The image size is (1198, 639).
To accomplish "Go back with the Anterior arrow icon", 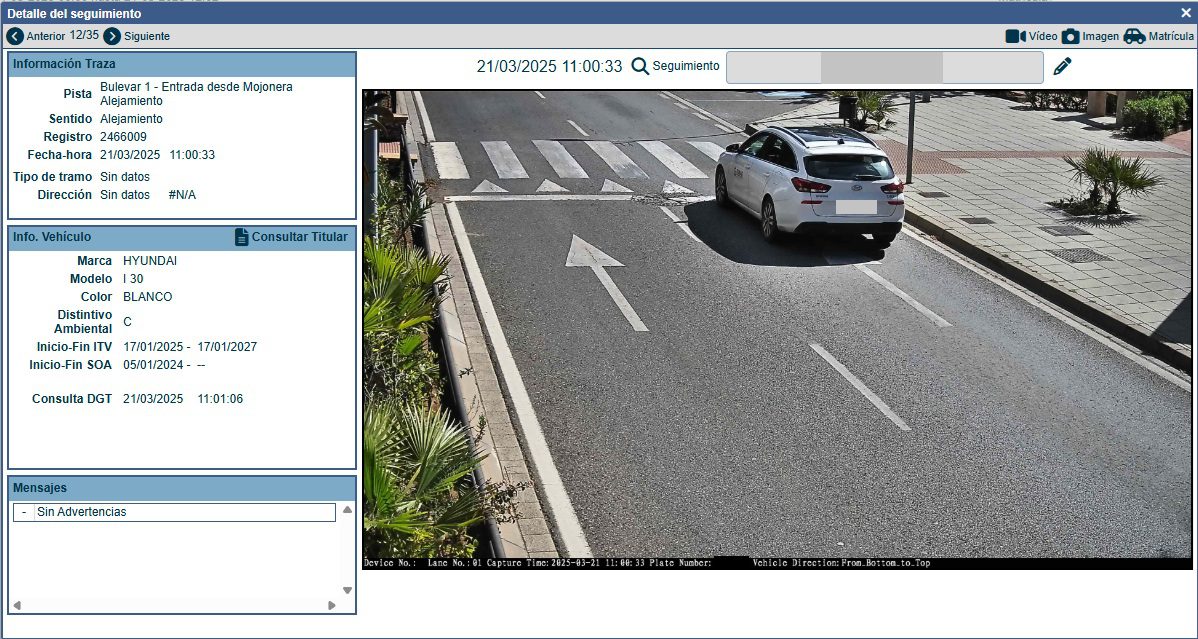I will (14, 35).
